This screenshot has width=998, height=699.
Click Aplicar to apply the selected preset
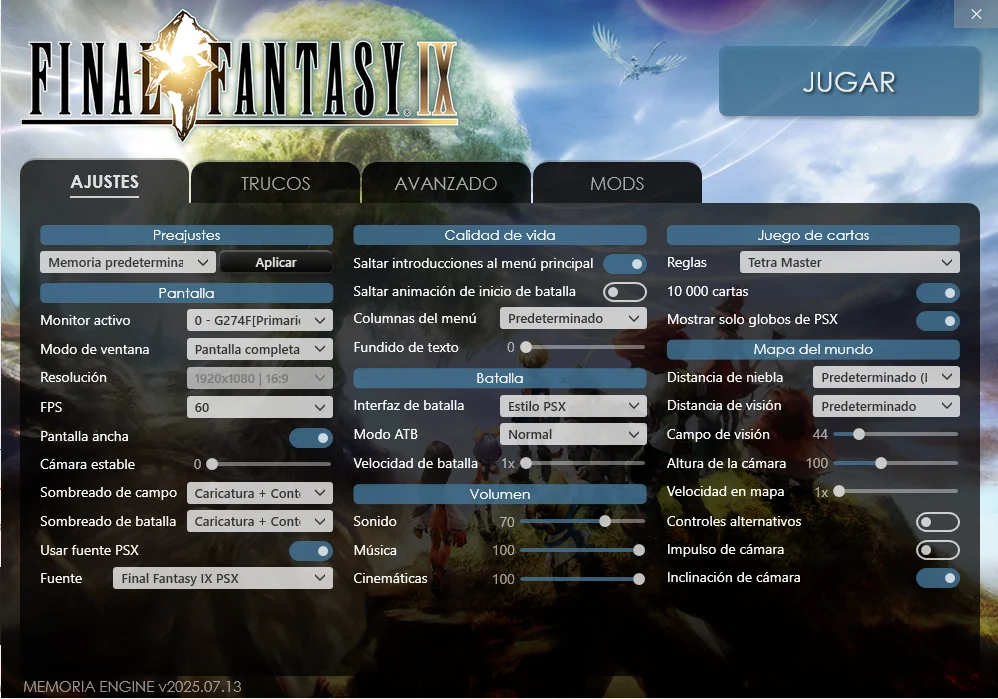(x=276, y=262)
